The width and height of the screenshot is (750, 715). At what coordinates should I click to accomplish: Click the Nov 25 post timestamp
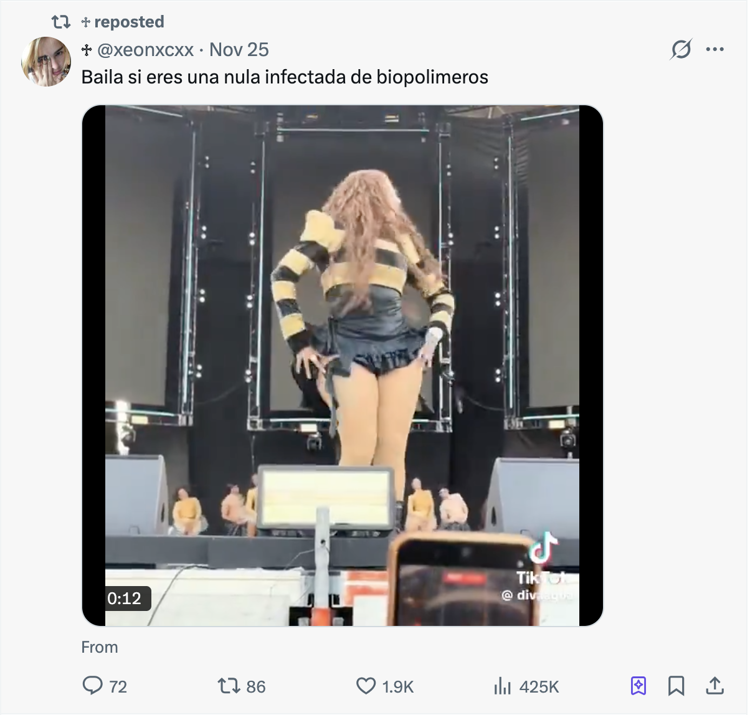(x=239, y=49)
